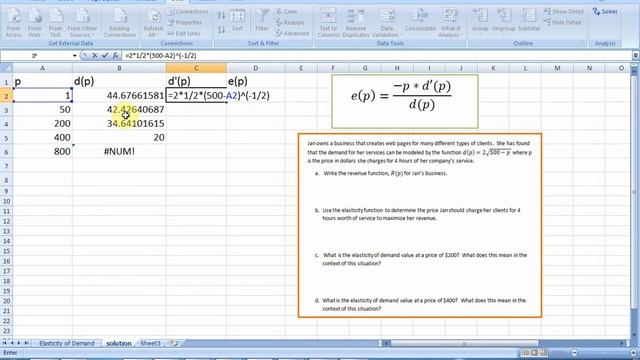Switch to Page Layout view icon

[534, 352]
